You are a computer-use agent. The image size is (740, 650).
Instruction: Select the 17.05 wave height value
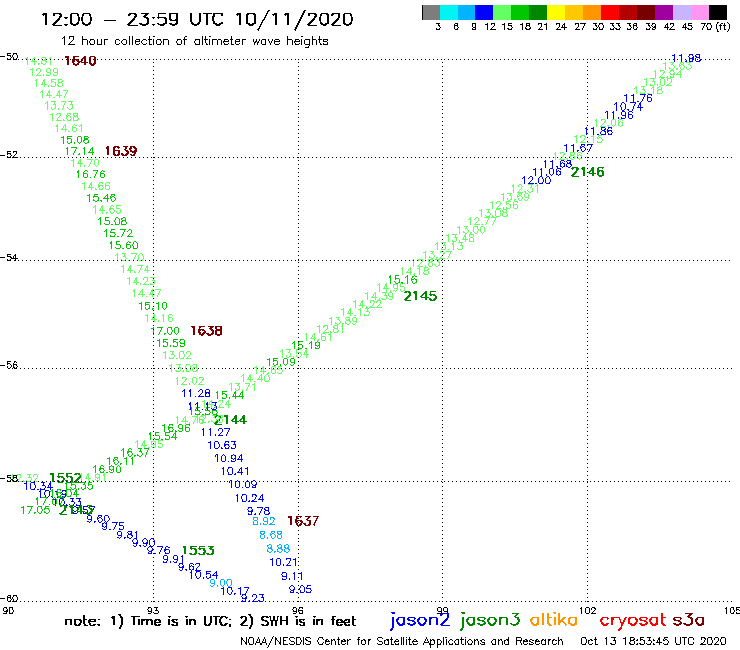(x=35, y=510)
